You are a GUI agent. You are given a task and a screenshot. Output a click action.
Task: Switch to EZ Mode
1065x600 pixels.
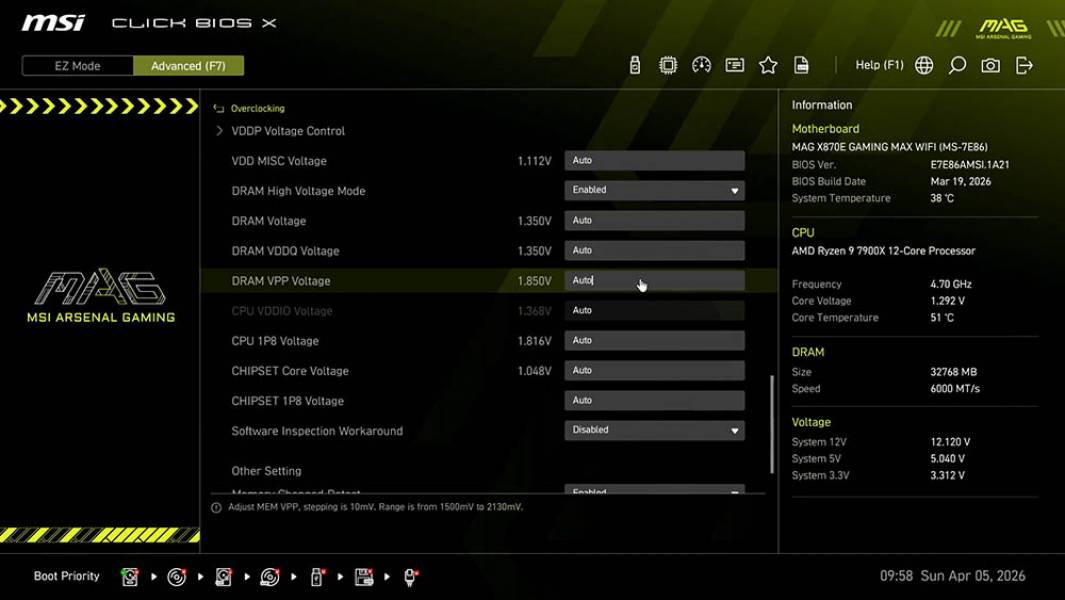(x=77, y=65)
